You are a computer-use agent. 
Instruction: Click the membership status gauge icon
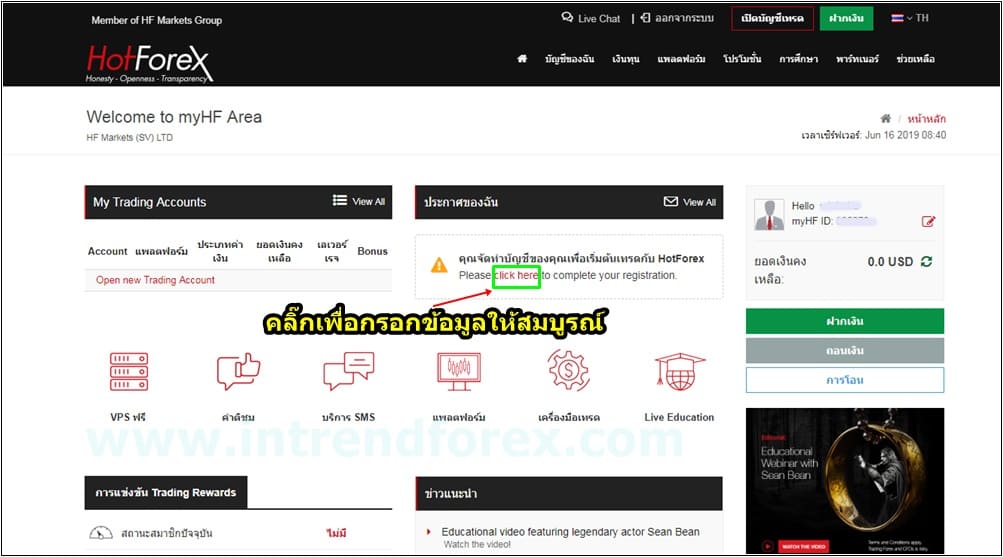tap(100, 533)
